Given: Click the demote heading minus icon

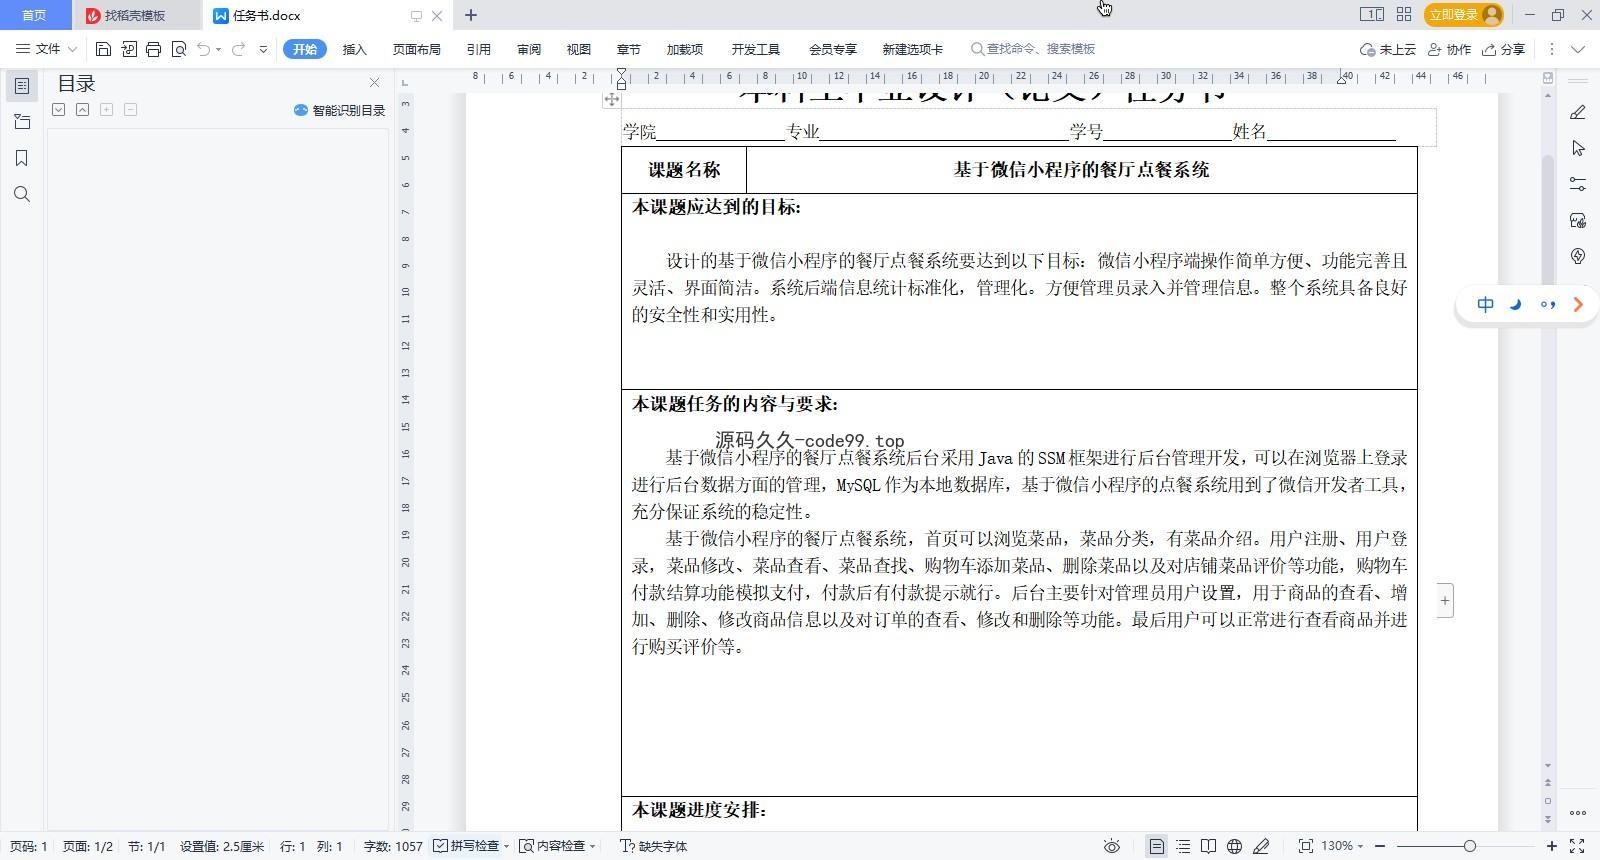Looking at the screenshot, I should (x=131, y=109).
